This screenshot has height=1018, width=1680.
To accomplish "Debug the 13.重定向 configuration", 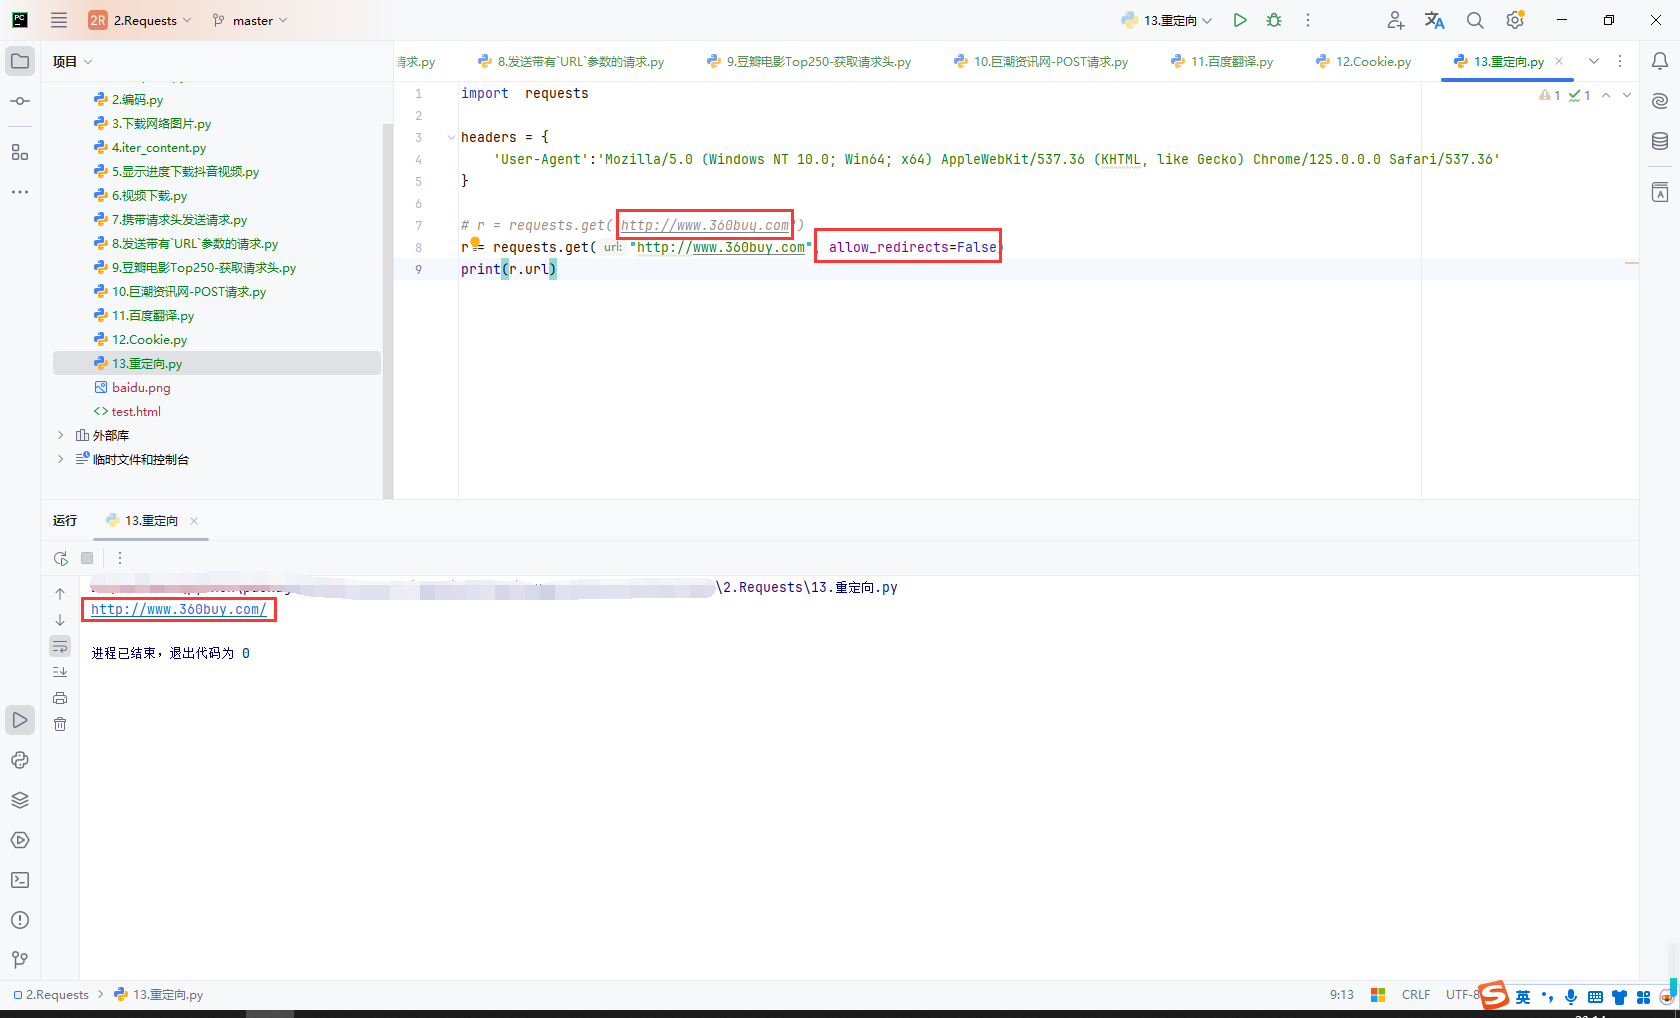I will (x=1274, y=20).
